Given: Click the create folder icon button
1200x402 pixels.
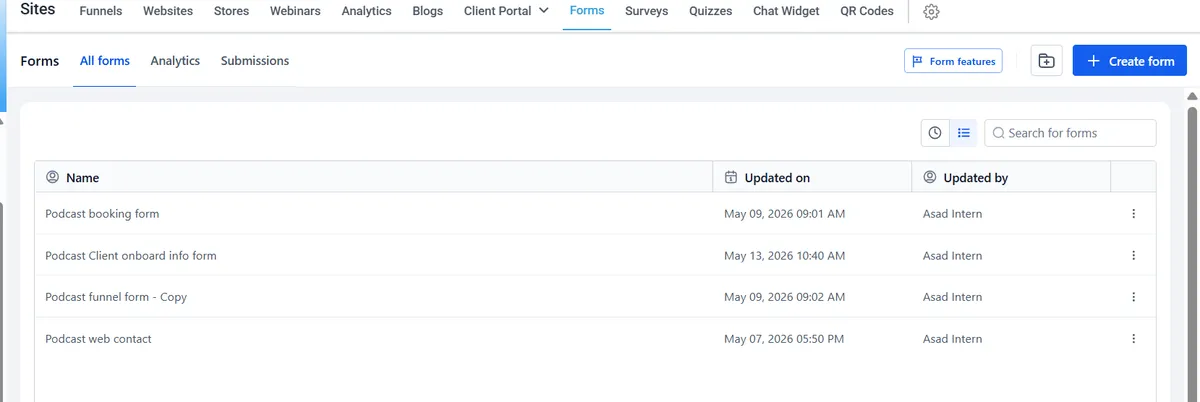Looking at the screenshot, I should 1046,61.
